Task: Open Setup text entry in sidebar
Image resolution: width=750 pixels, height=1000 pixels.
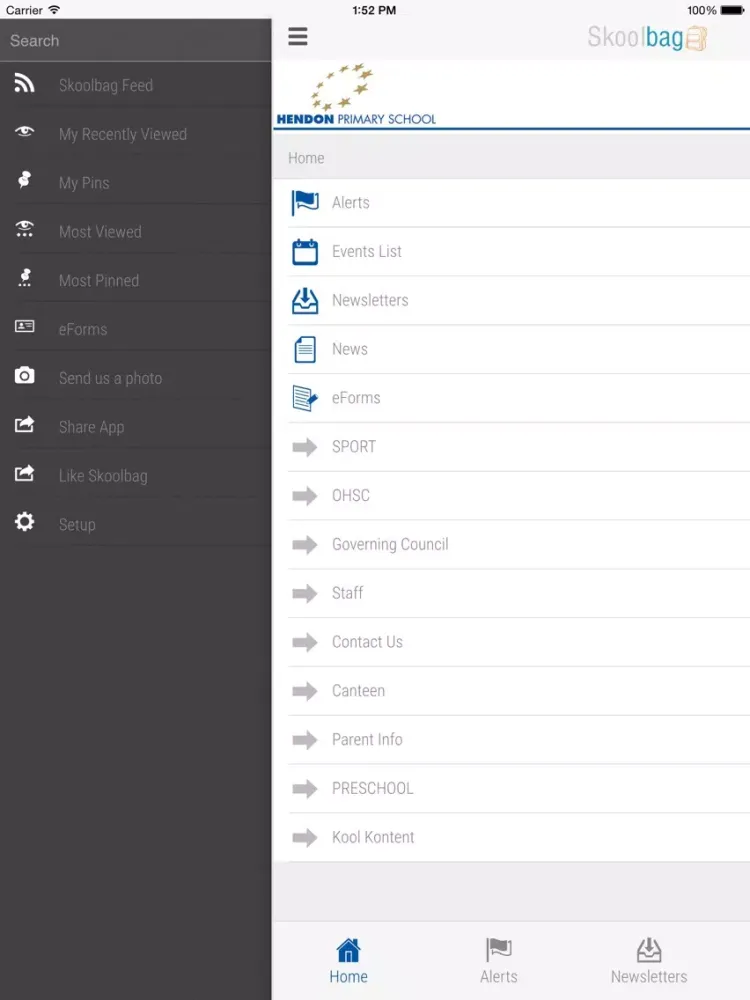Action: 77,525
